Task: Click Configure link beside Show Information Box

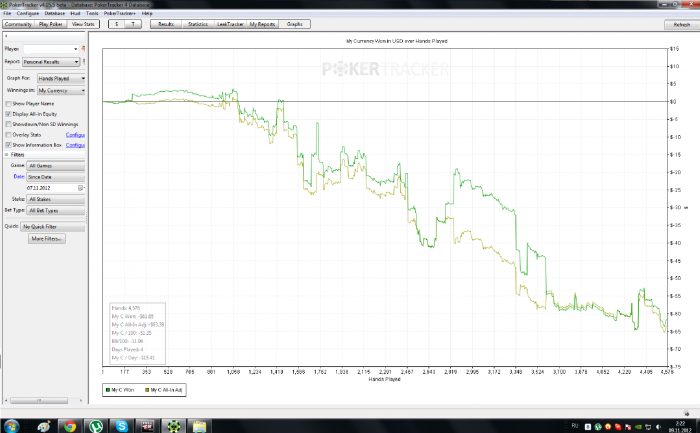Action: tap(75, 145)
